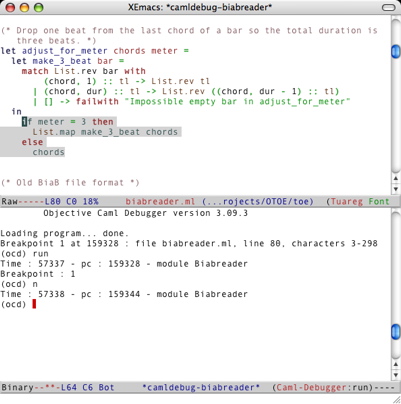Click the upper pane scroll down arrow
The width and height of the screenshot is (401, 404).
click(x=396, y=189)
